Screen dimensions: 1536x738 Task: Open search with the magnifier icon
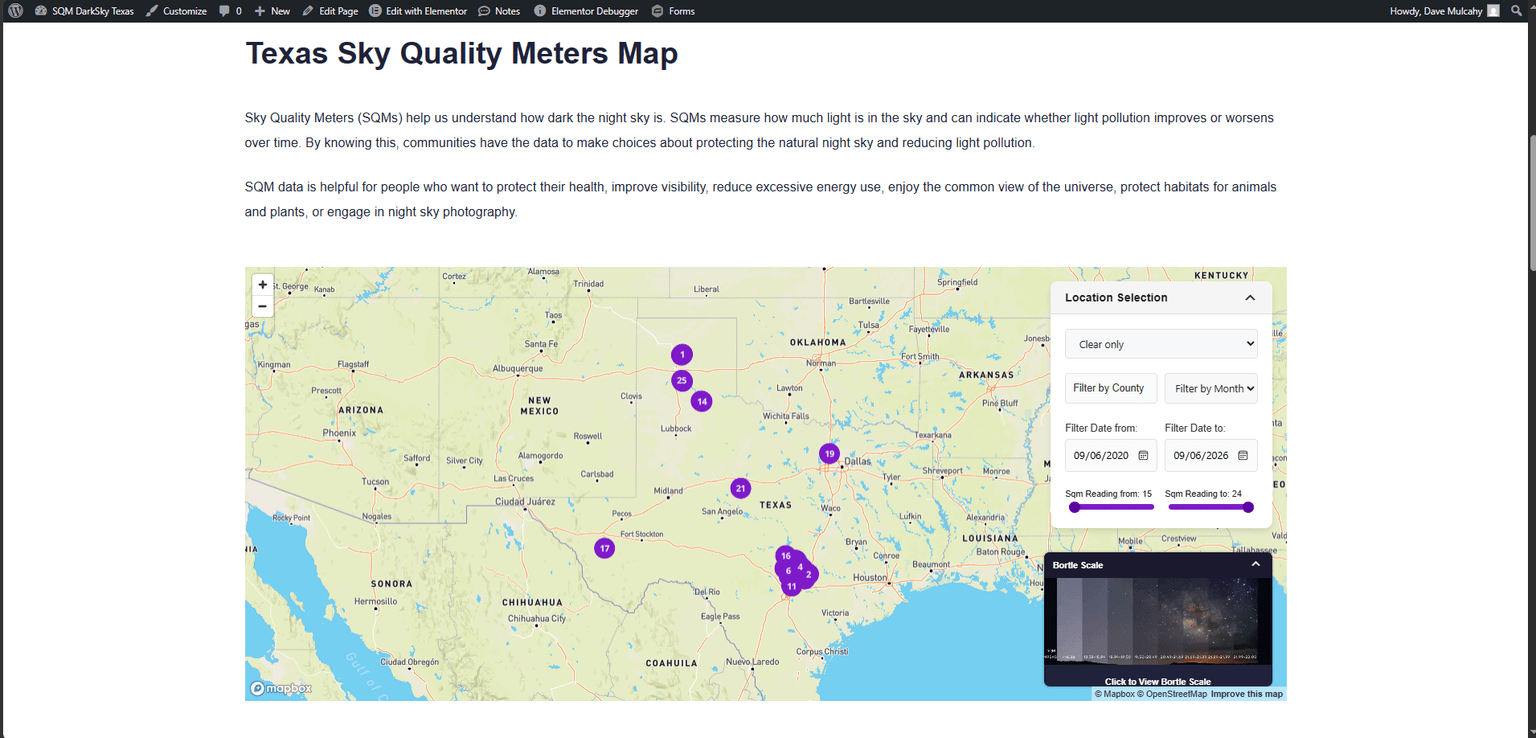click(x=1516, y=11)
